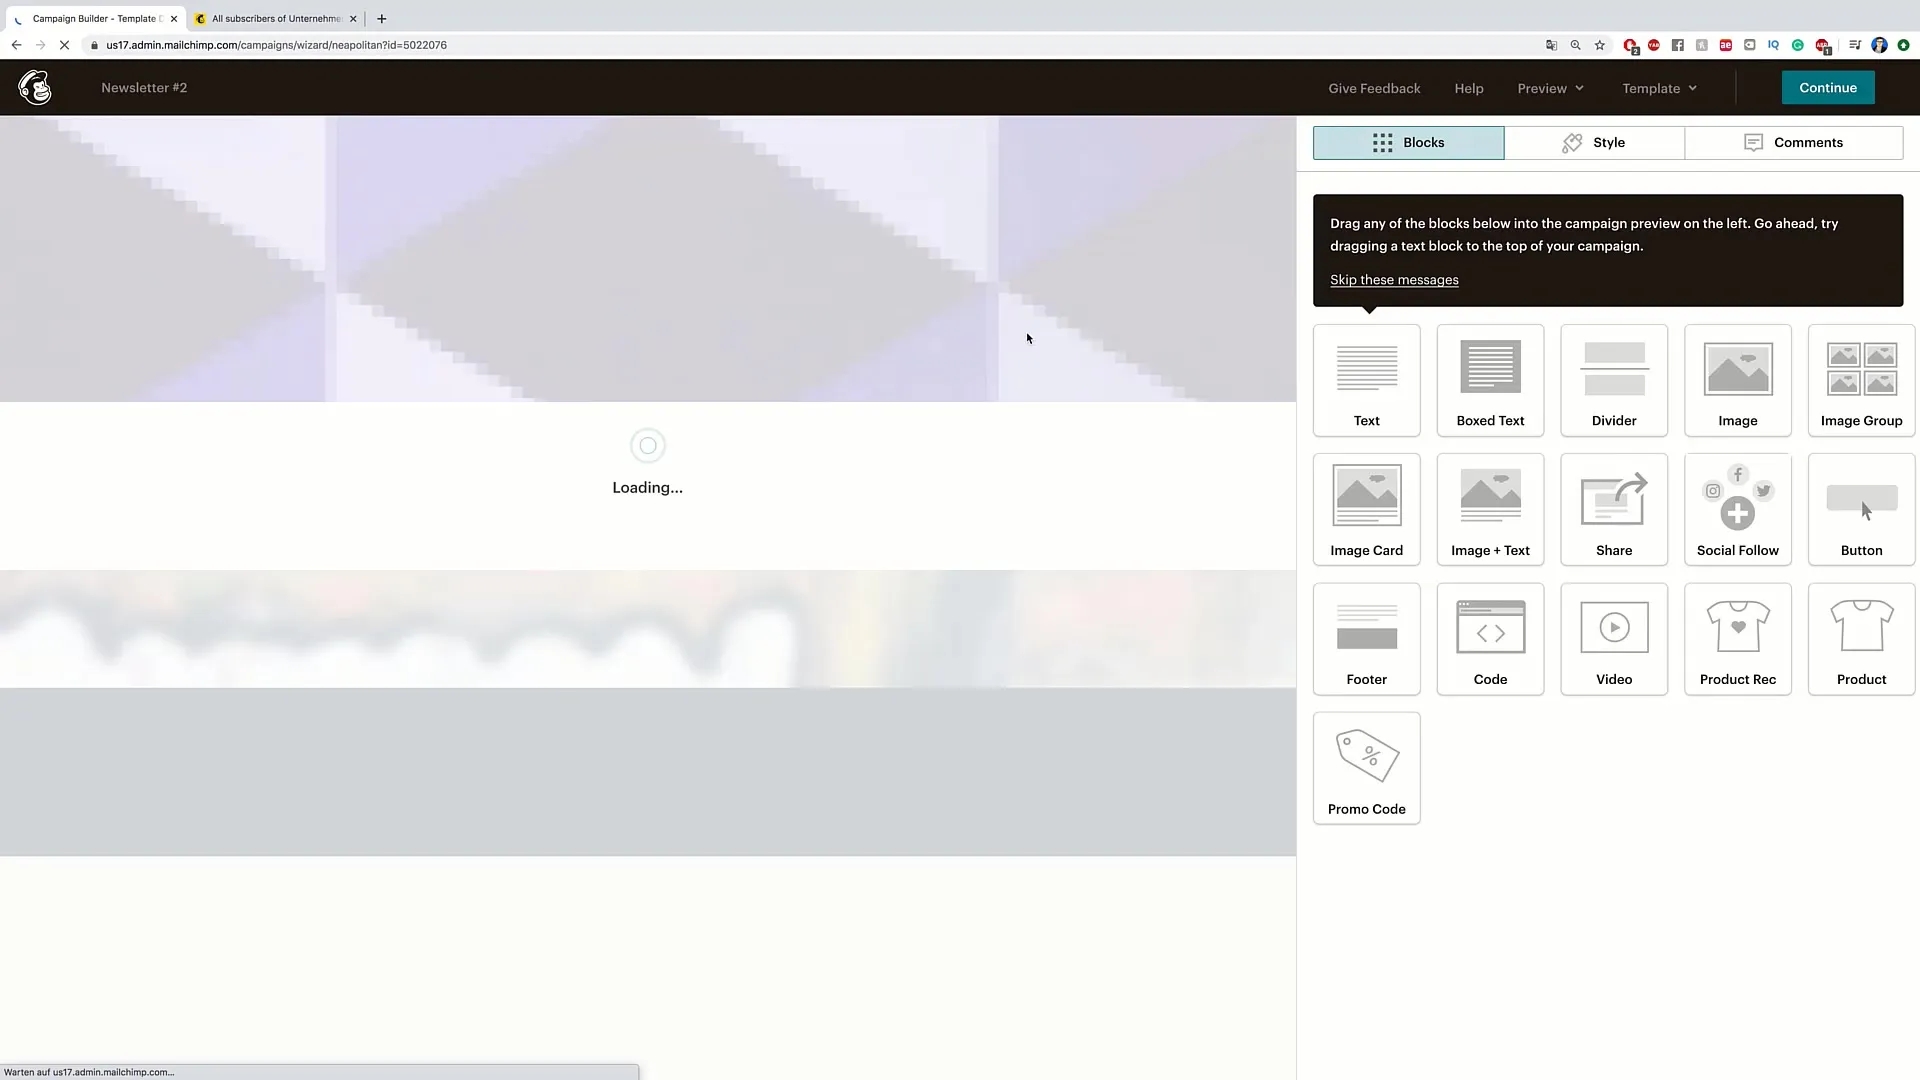
Task: Click the Blocks panel tab
Action: [1407, 142]
